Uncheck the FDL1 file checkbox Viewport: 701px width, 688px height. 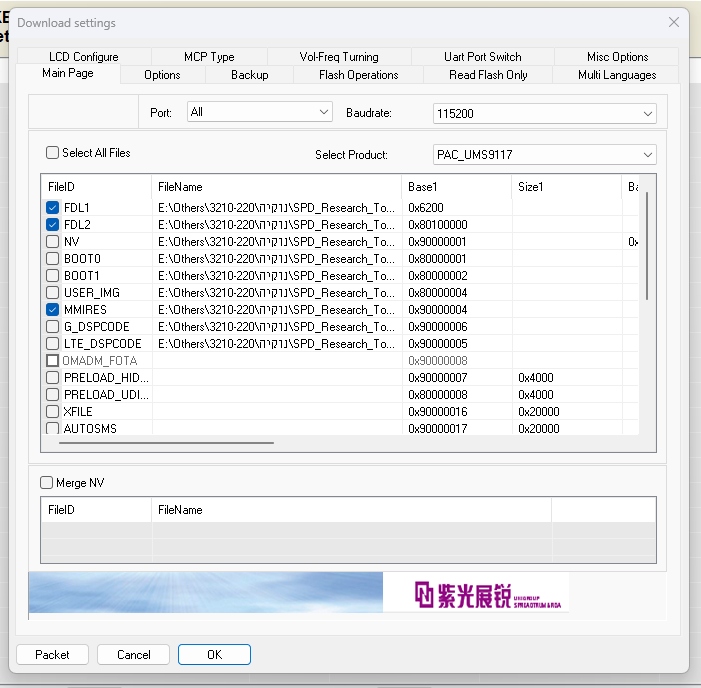(52, 208)
